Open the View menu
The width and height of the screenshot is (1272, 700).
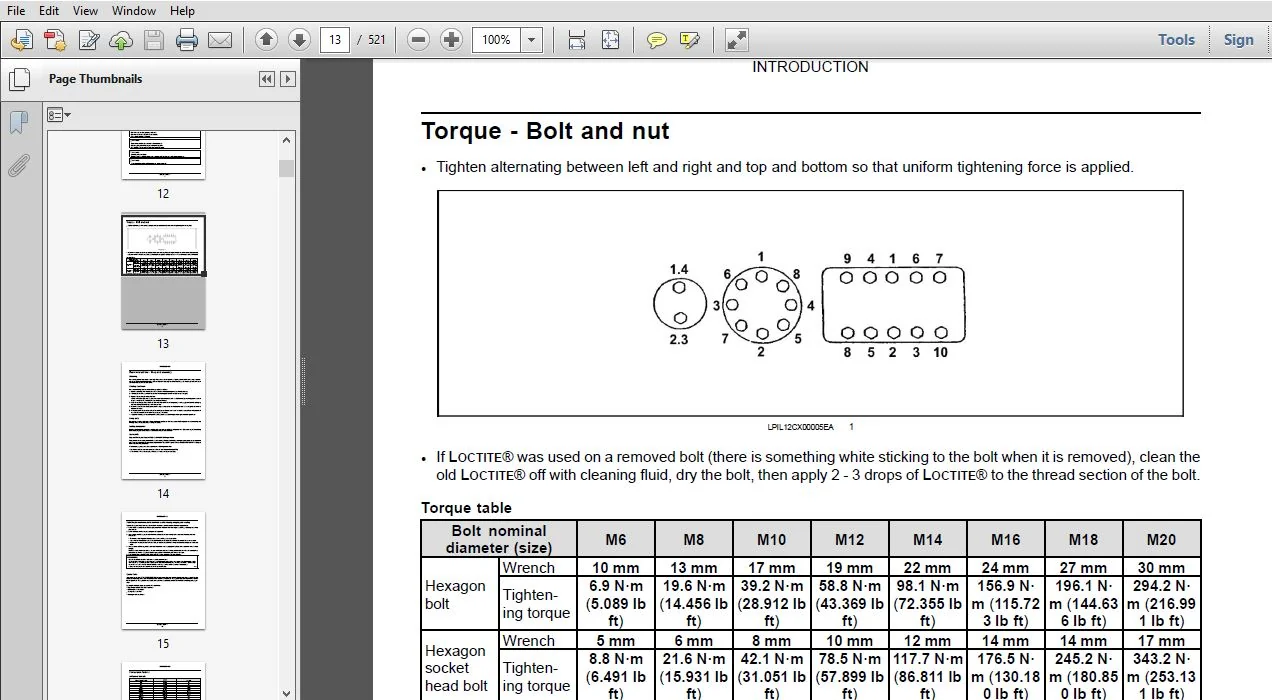[86, 11]
